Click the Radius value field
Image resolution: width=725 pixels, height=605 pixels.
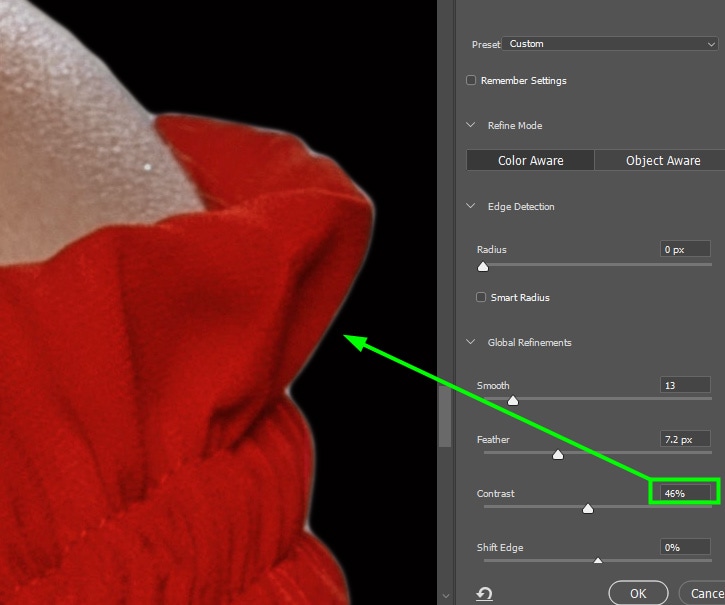pos(685,249)
